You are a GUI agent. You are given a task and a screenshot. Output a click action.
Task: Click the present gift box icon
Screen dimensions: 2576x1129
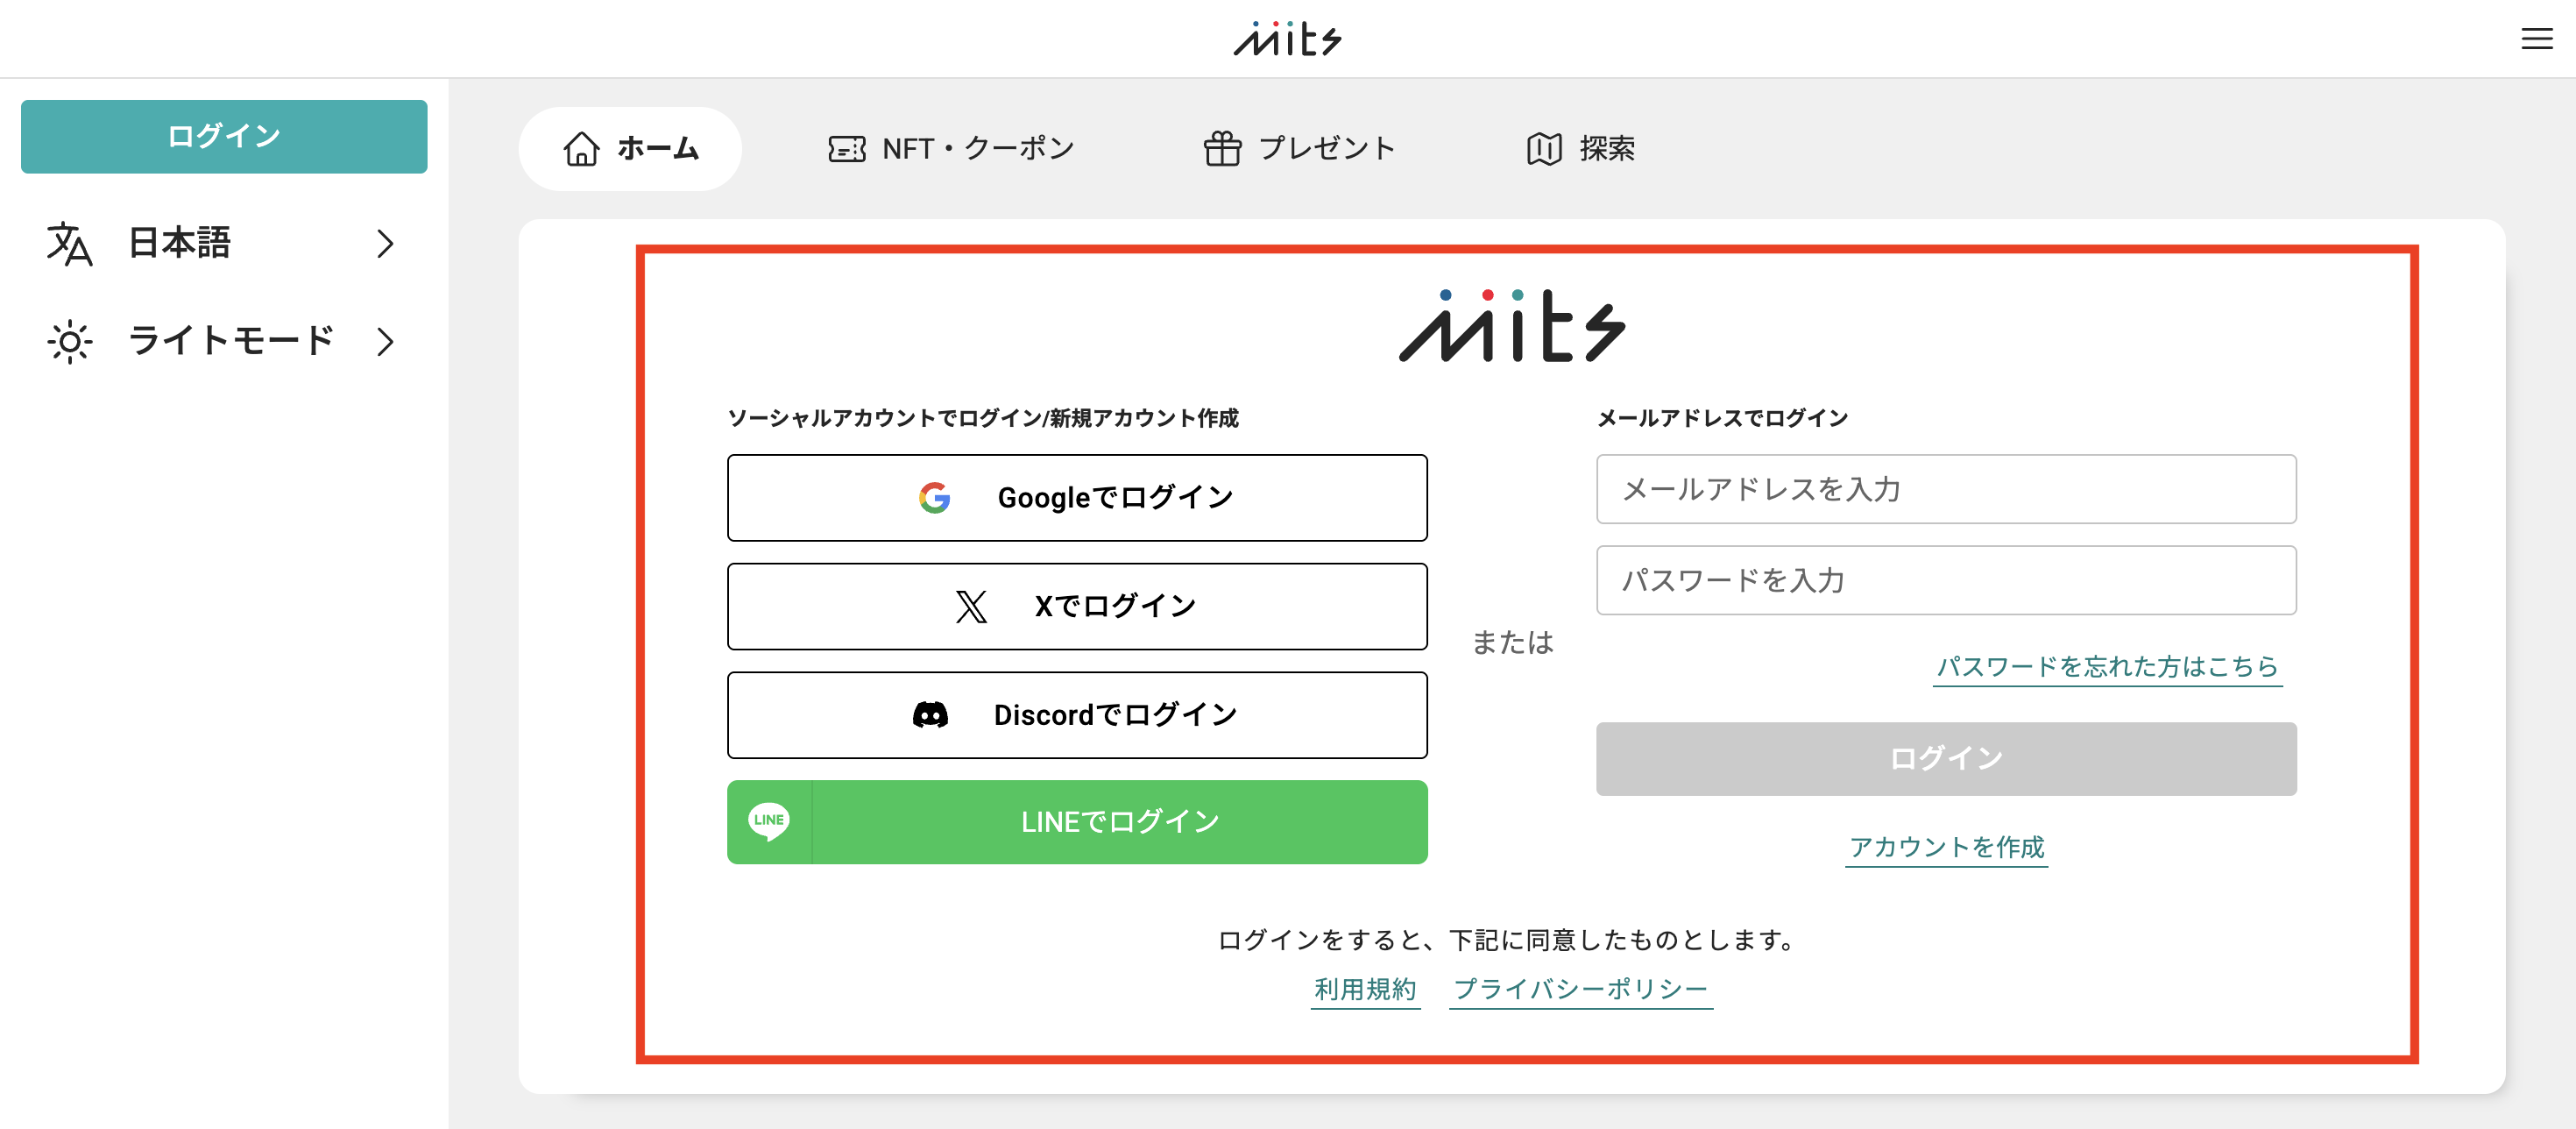point(1222,149)
